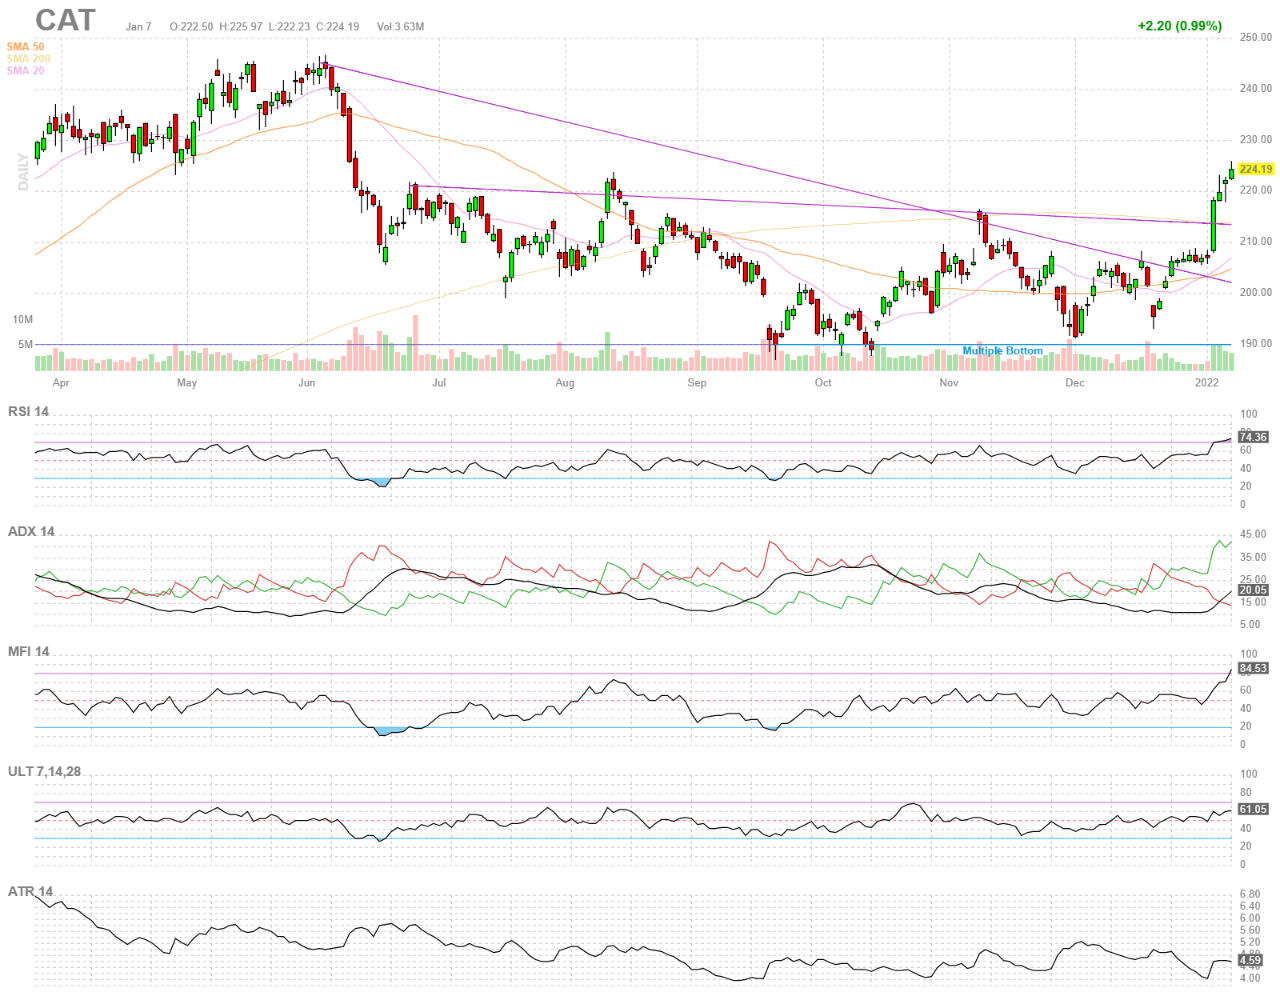This screenshot has width=1280, height=1000.
Task: Click the SMA 50 legend label
Action: 25,47
